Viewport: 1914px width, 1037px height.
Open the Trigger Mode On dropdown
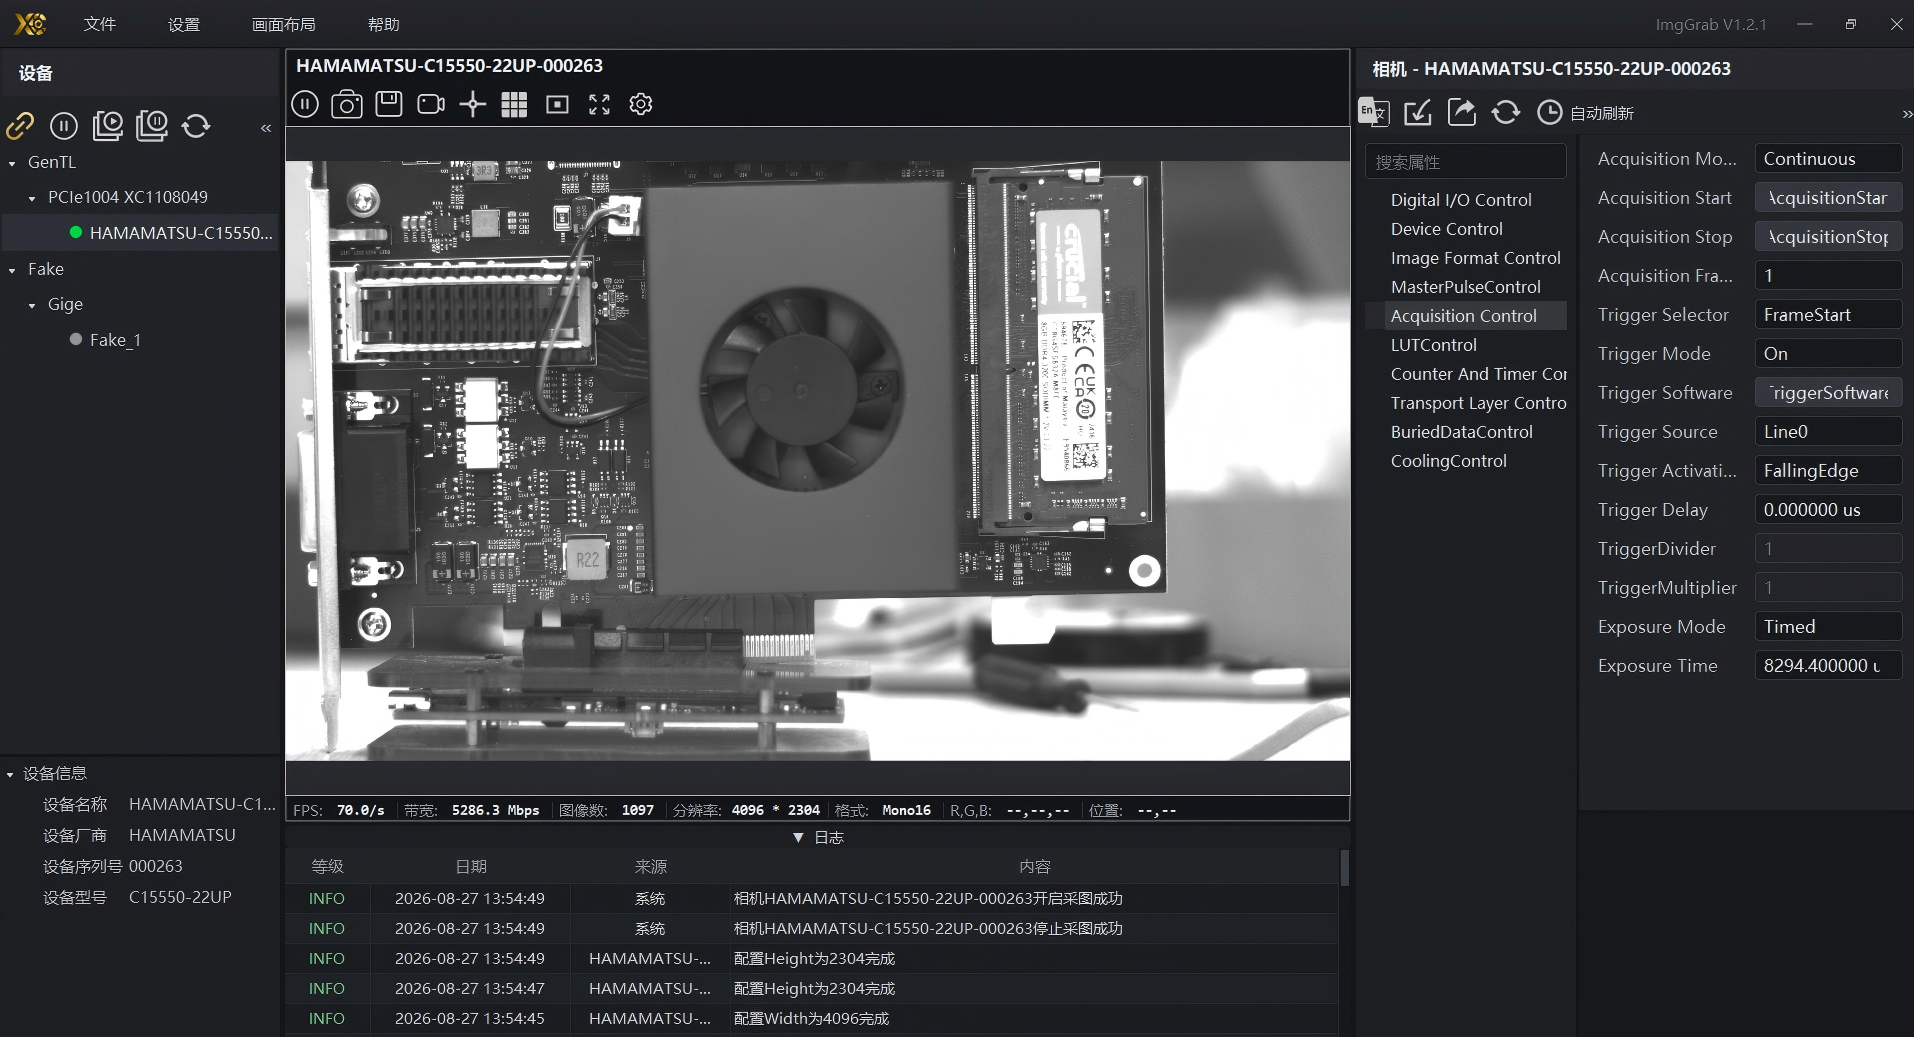point(1828,354)
